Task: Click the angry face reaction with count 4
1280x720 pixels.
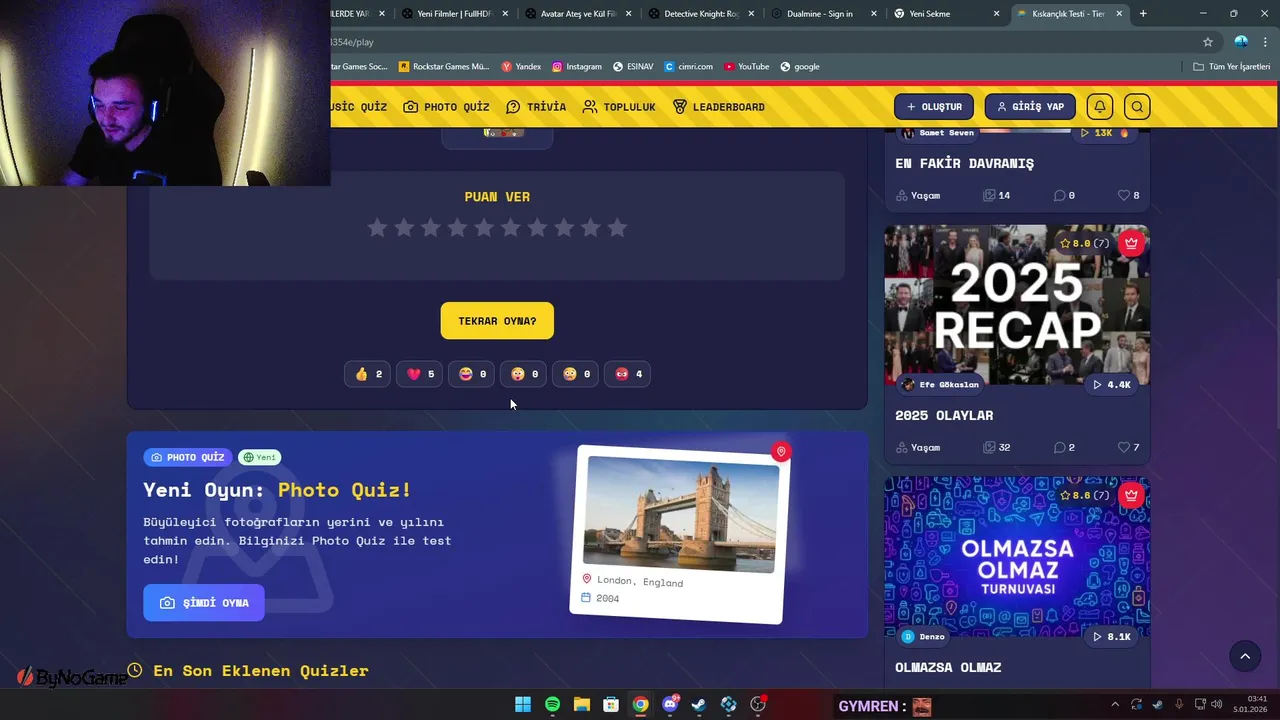Action: (x=628, y=374)
